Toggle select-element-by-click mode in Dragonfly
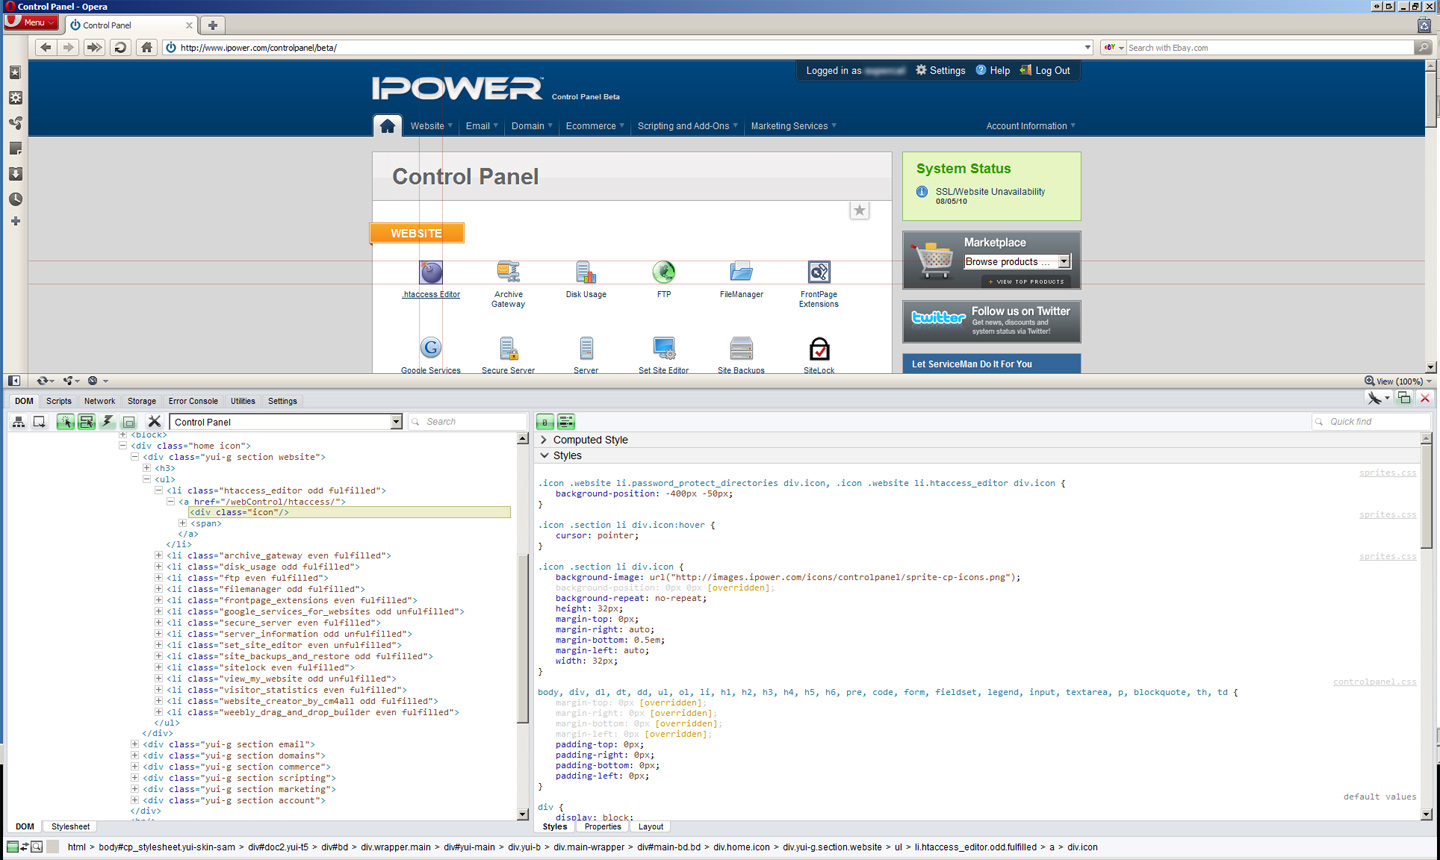1440x860 pixels. coord(65,422)
